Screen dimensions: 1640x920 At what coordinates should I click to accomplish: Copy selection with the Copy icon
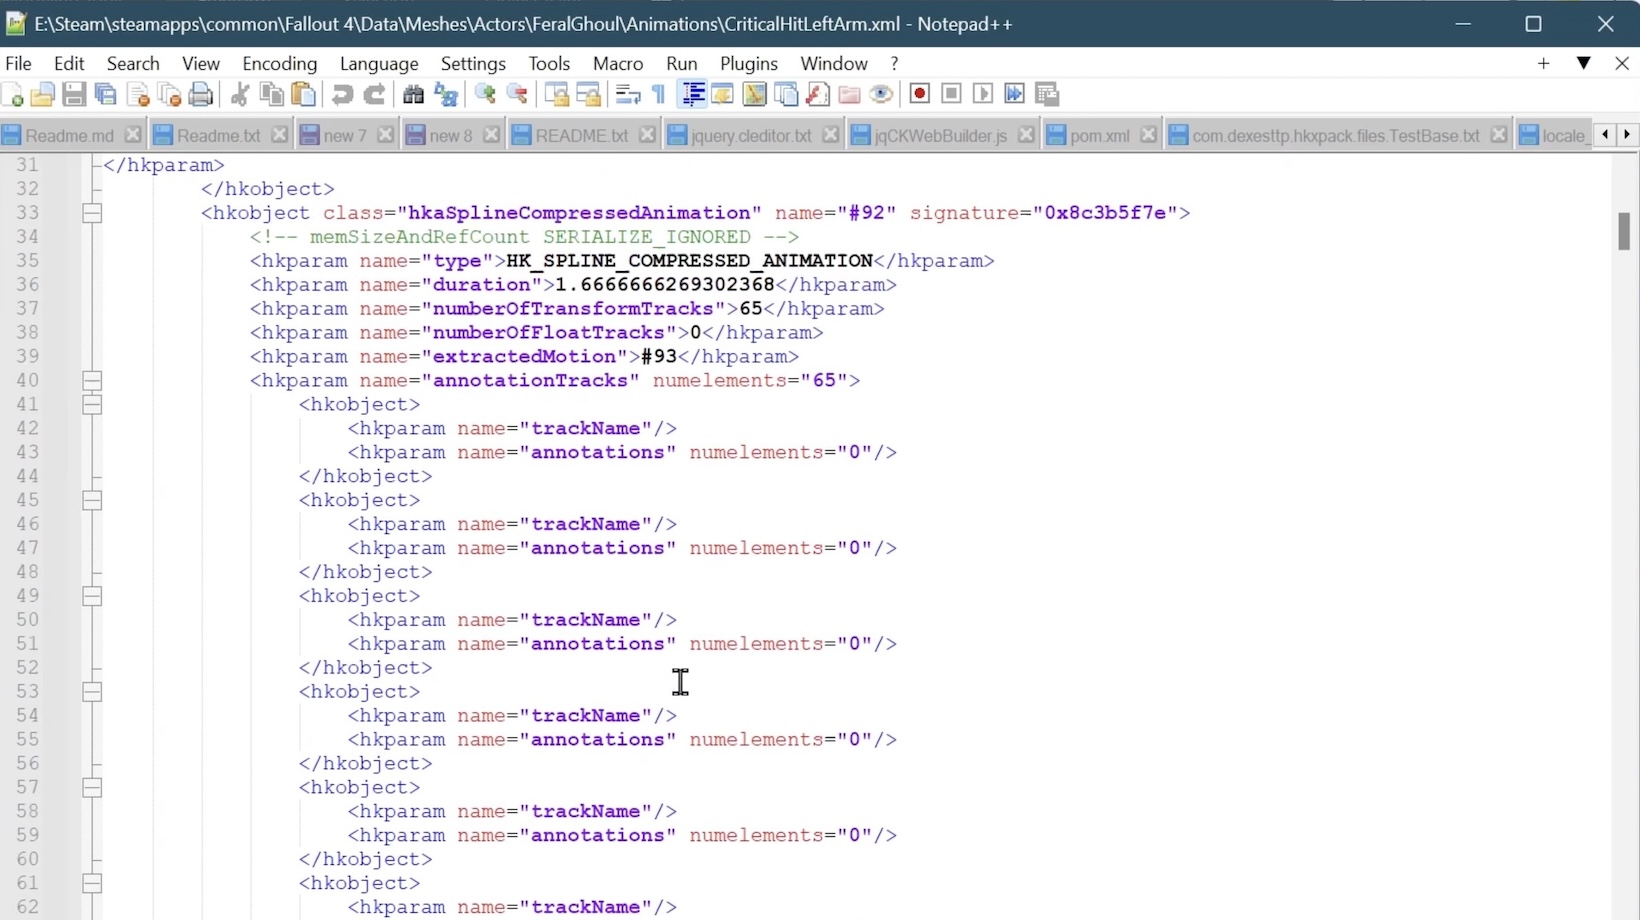(271, 94)
